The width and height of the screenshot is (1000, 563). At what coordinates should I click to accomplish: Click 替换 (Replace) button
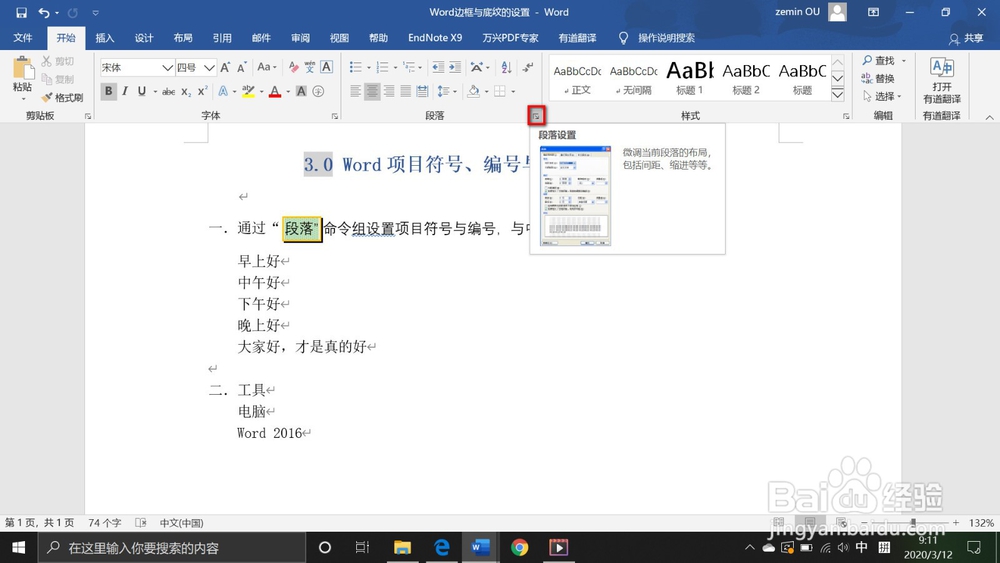point(878,78)
